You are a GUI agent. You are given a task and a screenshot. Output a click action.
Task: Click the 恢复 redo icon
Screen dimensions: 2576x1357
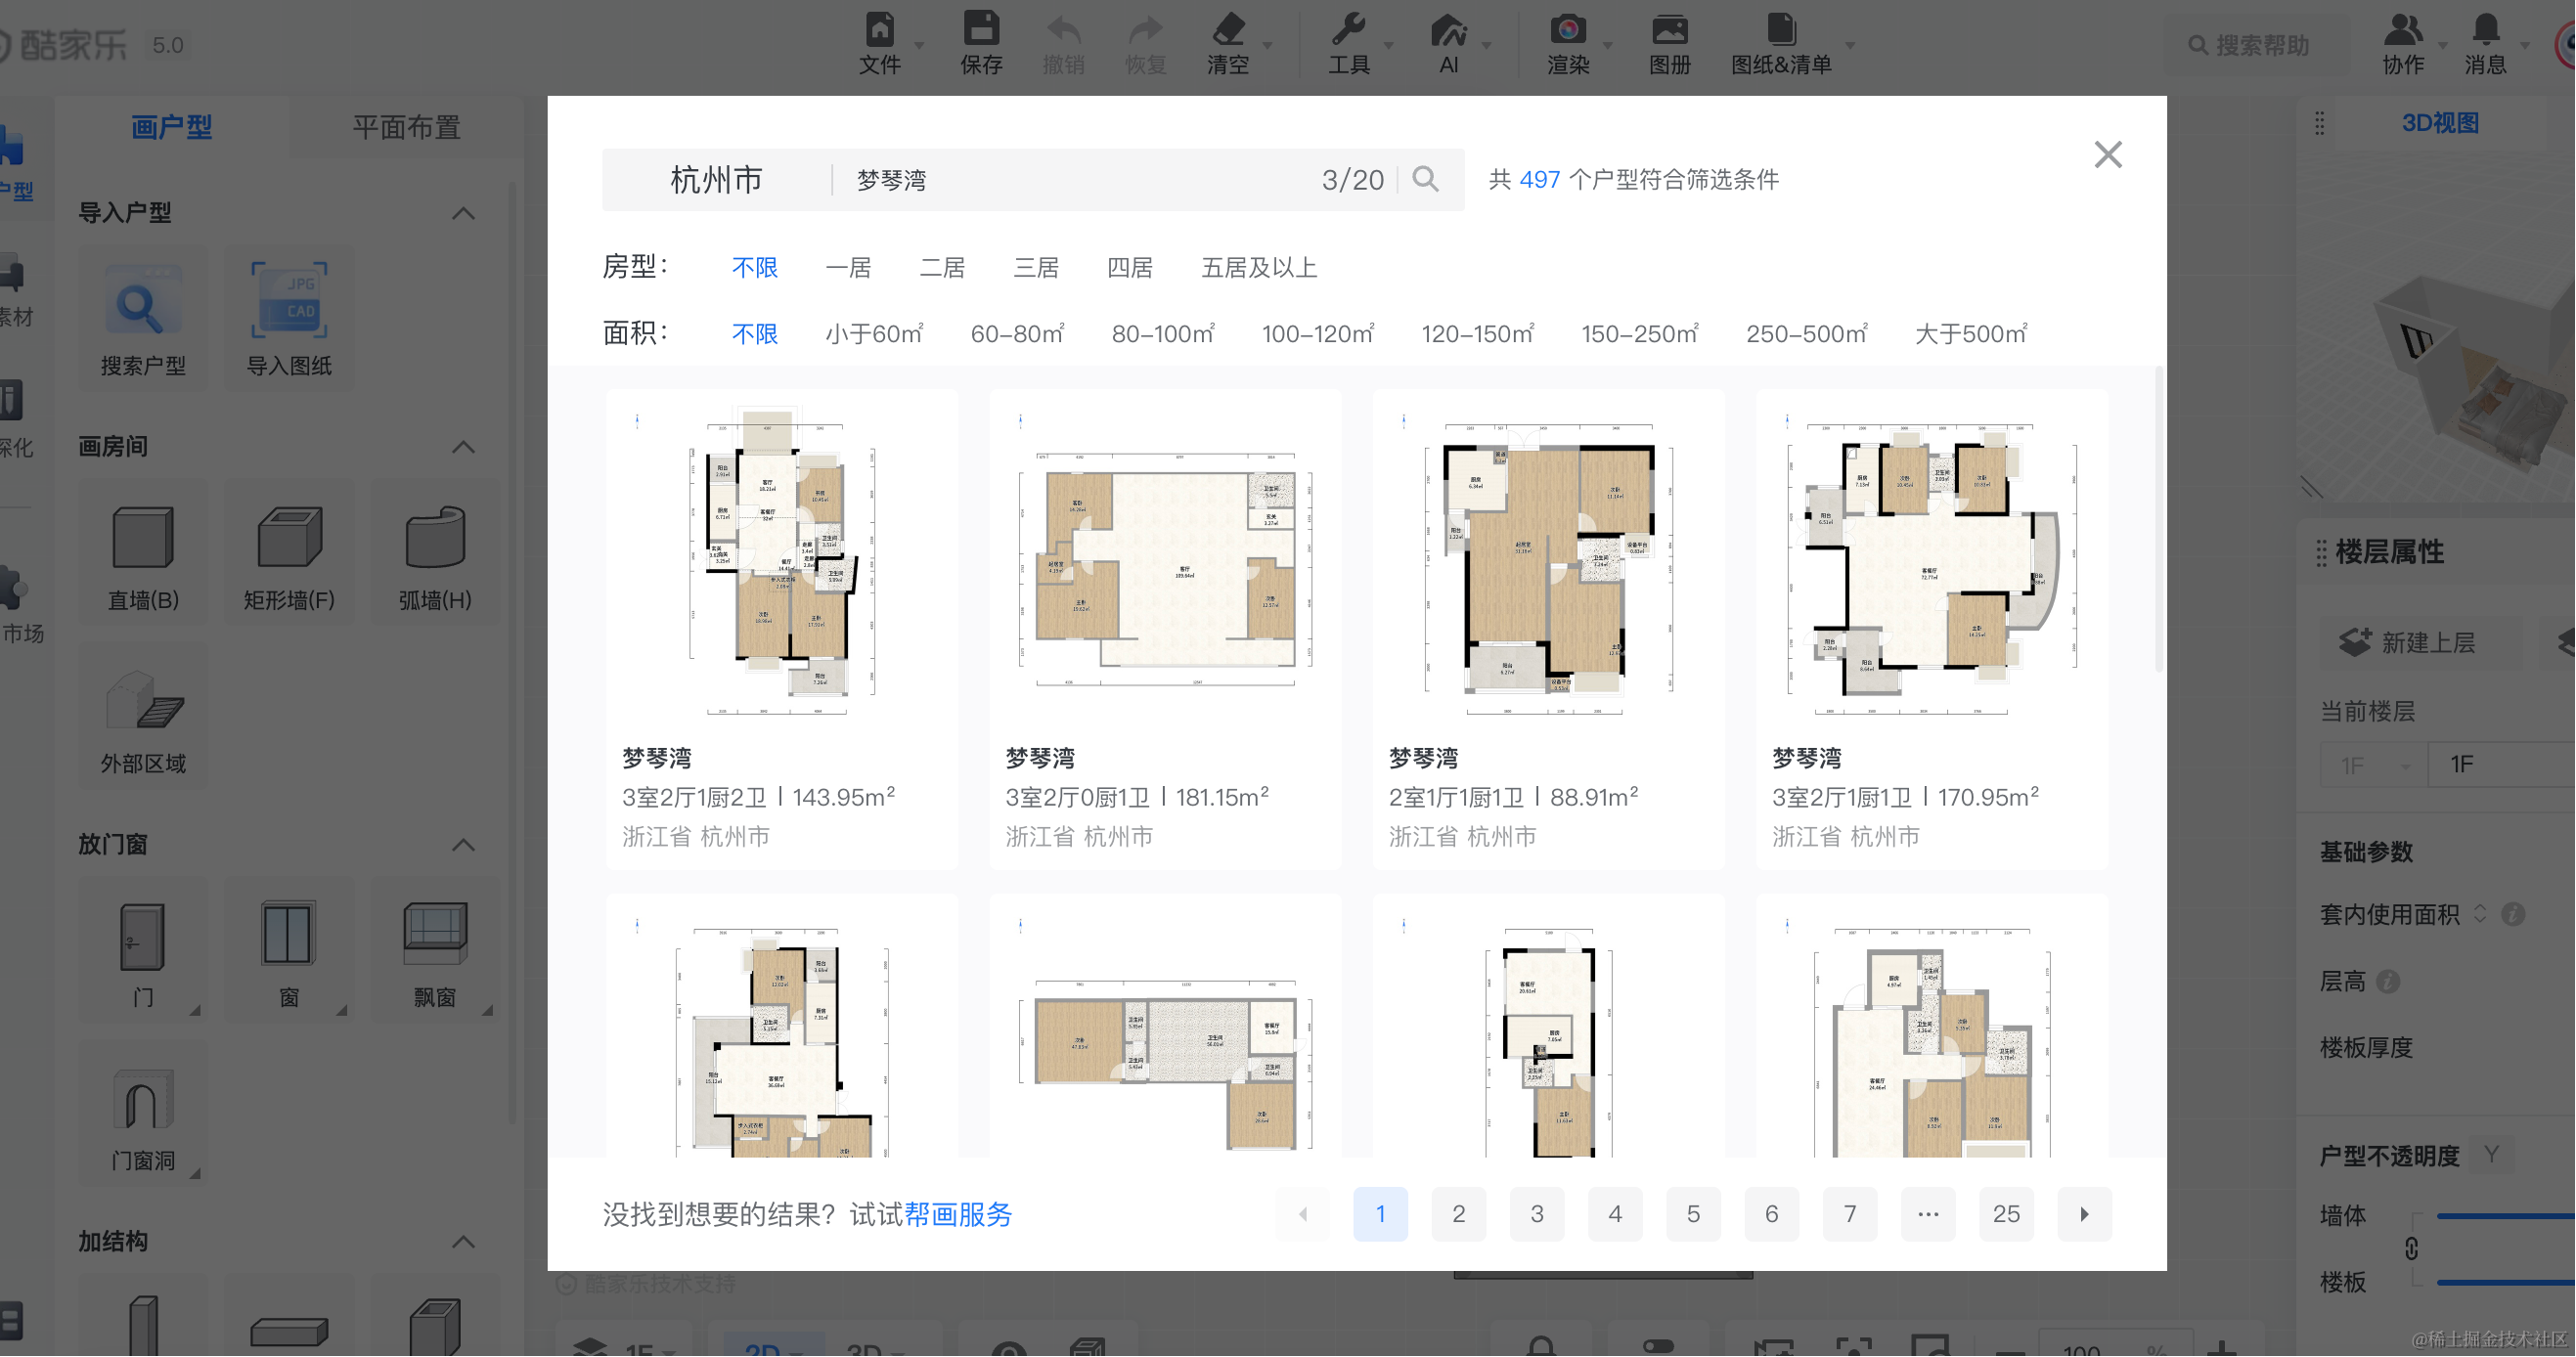[1145, 30]
